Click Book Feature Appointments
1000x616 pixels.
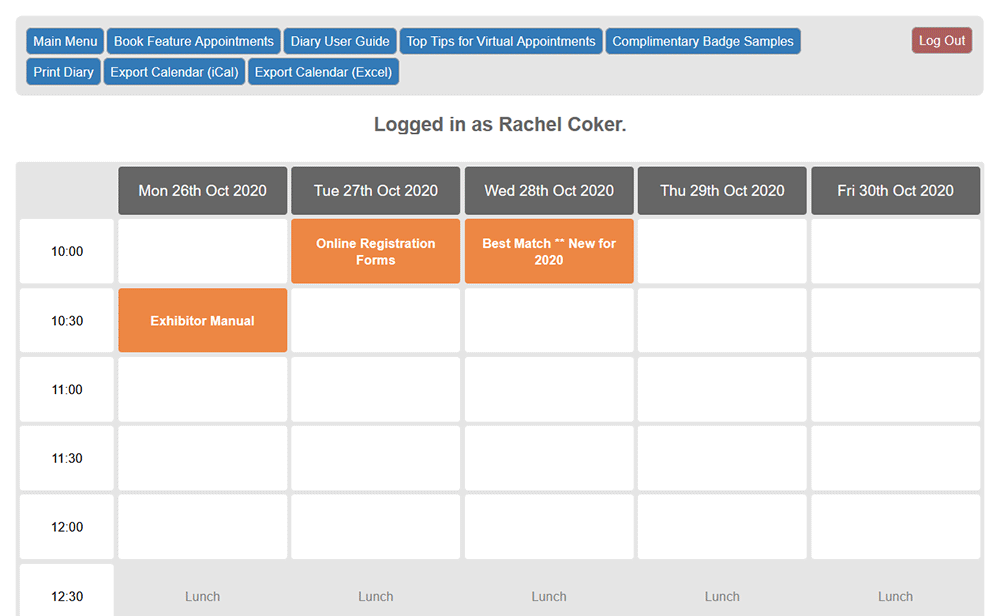coord(193,41)
